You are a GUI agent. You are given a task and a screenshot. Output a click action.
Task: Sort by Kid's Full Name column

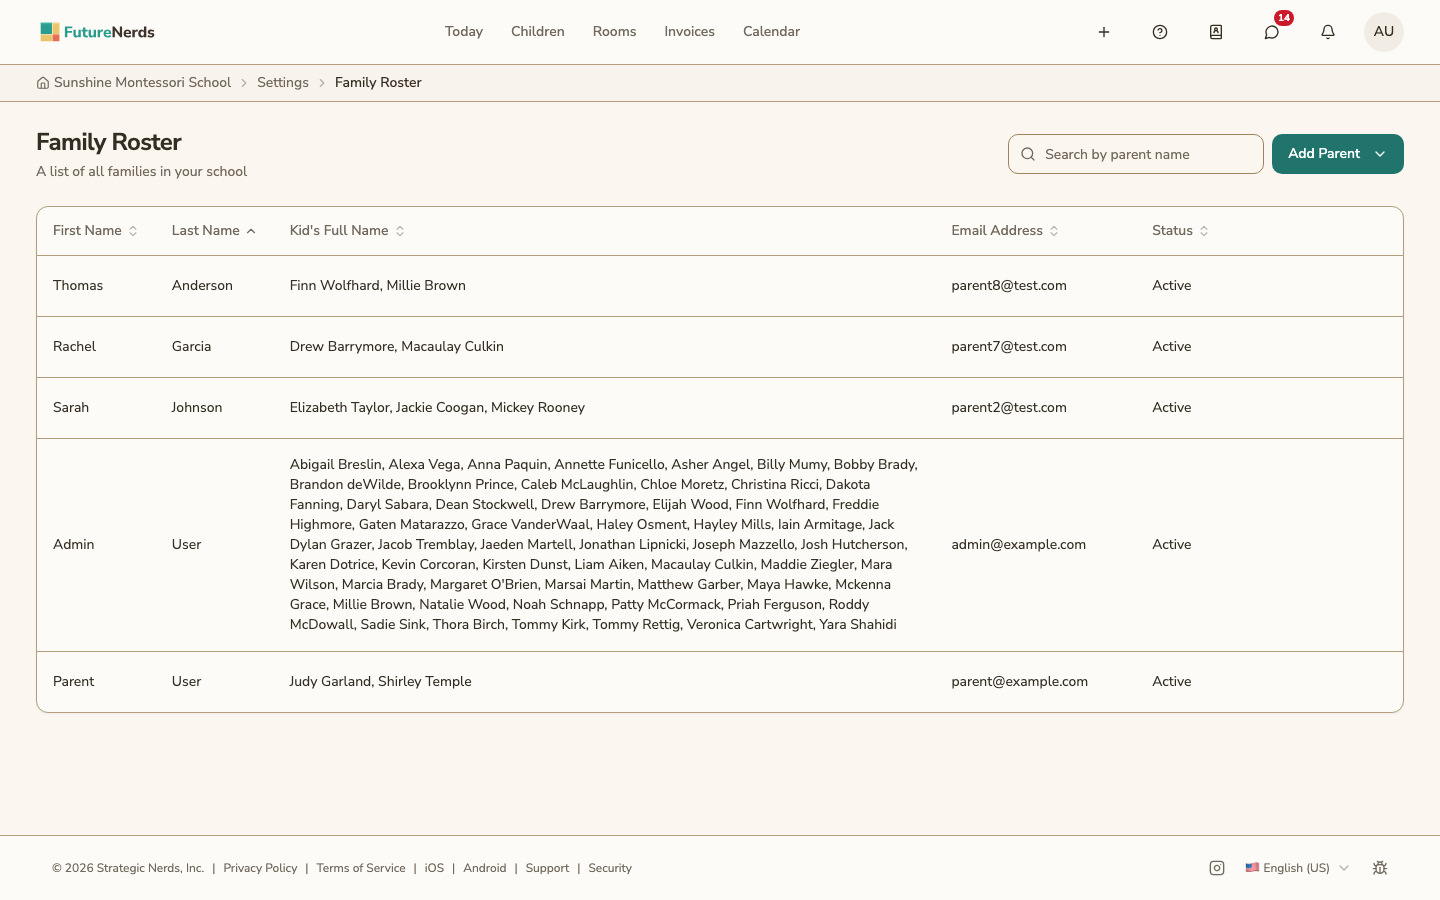(347, 231)
